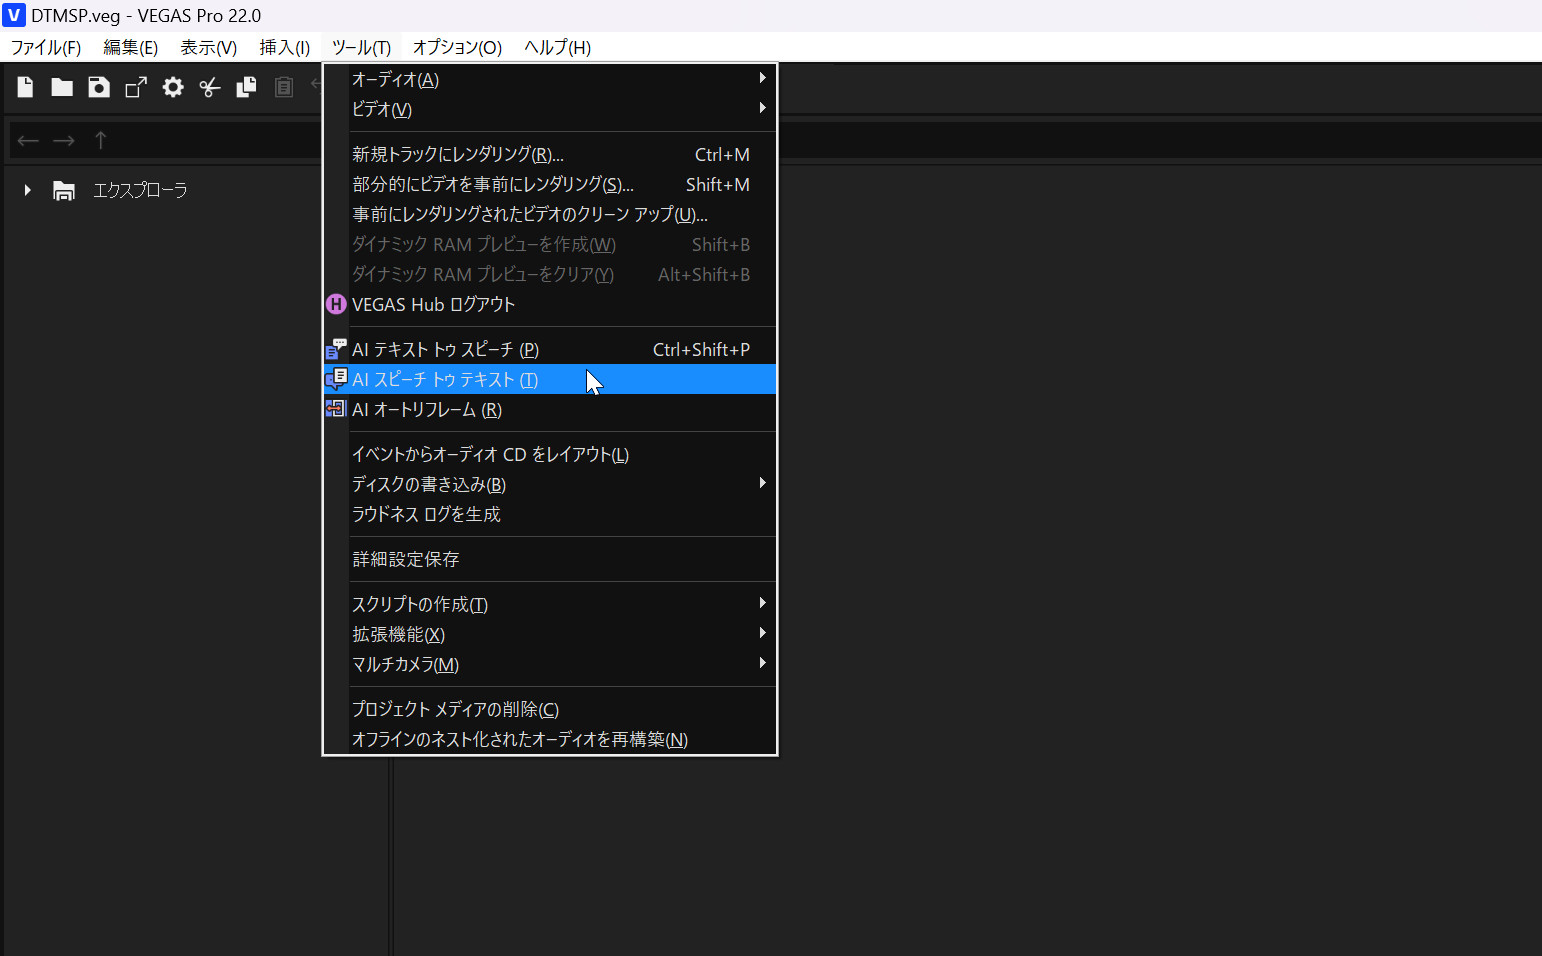The height and width of the screenshot is (956, 1542).
Task: Open the 編集(E) menu
Action: pyautogui.click(x=131, y=47)
